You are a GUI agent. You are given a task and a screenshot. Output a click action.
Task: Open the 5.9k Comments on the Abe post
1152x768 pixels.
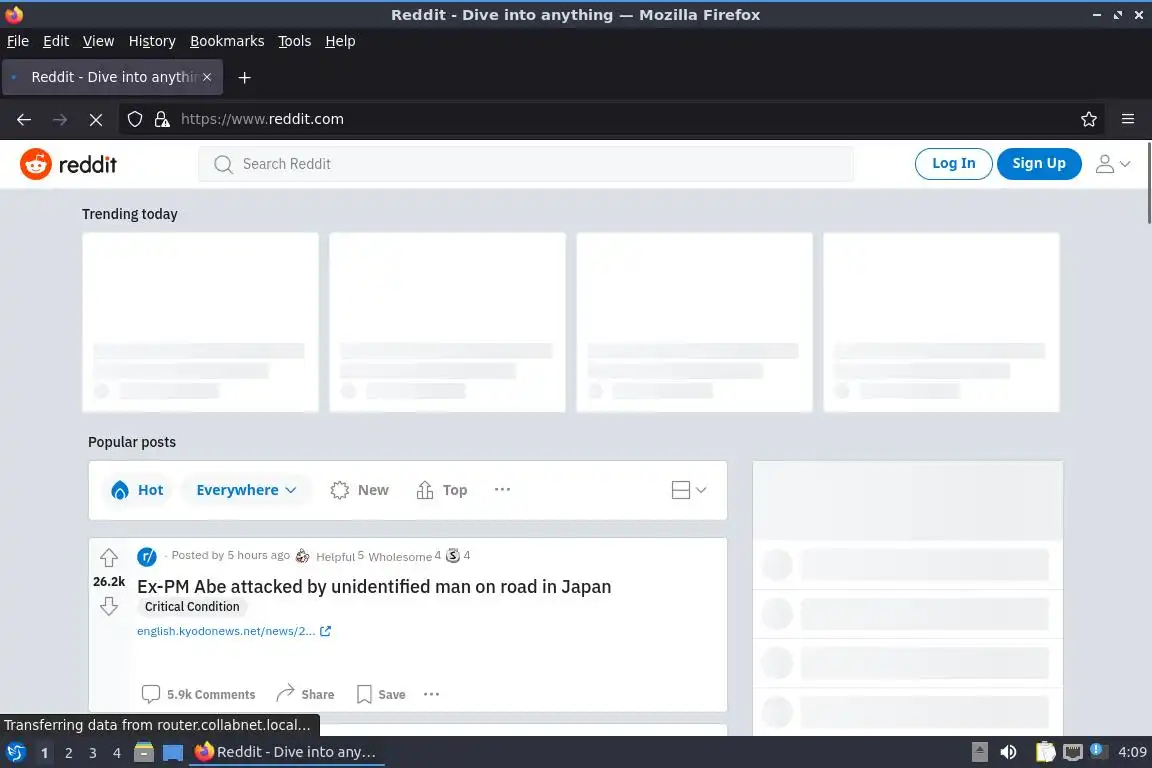(x=198, y=694)
